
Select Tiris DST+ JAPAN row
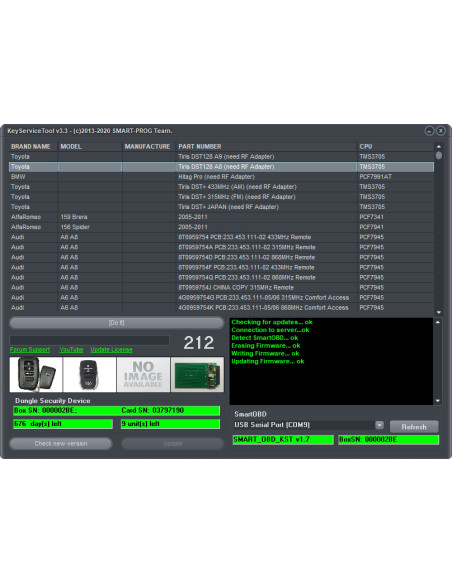[222, 207]
